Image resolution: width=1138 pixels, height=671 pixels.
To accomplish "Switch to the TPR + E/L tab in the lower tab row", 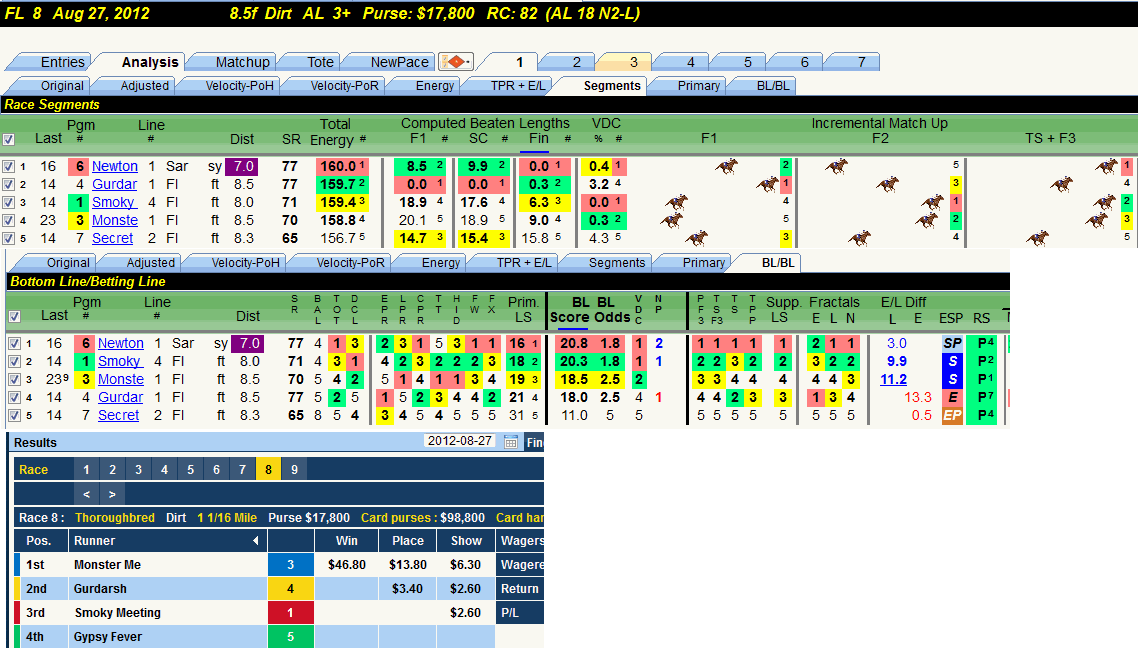I will [523, 263].
